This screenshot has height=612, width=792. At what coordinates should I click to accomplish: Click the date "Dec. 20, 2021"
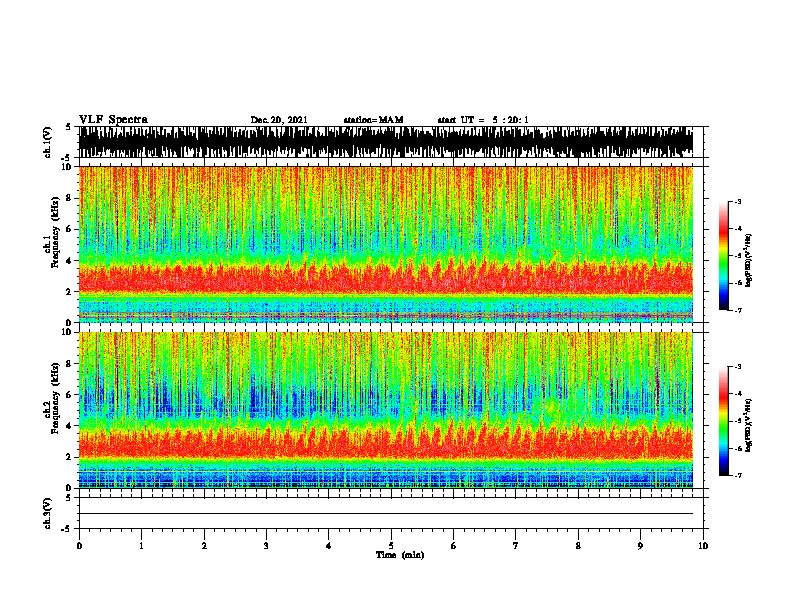(x=279, y=120)
